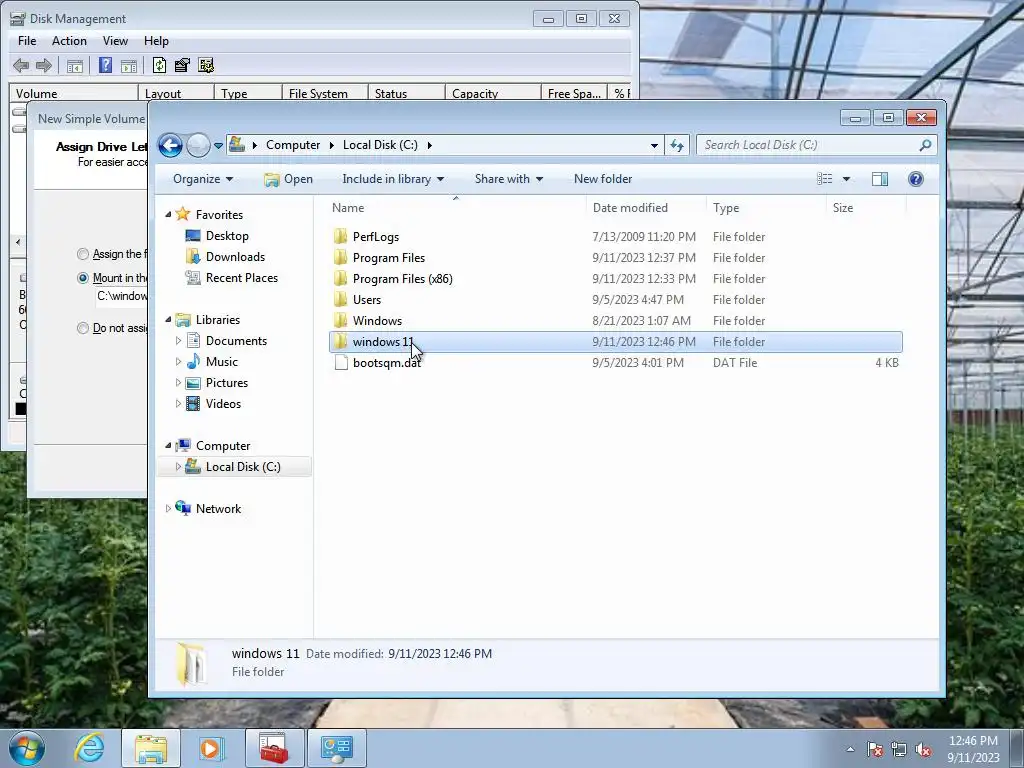Open the Share with dropdown
The width and height of the screenshot is (1024, 768).
tap(509, 179)
